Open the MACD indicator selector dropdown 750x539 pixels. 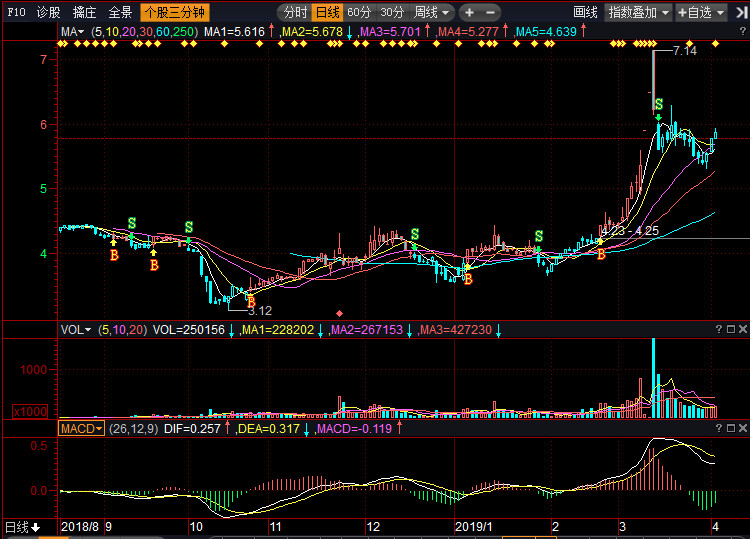click(81, 428)
